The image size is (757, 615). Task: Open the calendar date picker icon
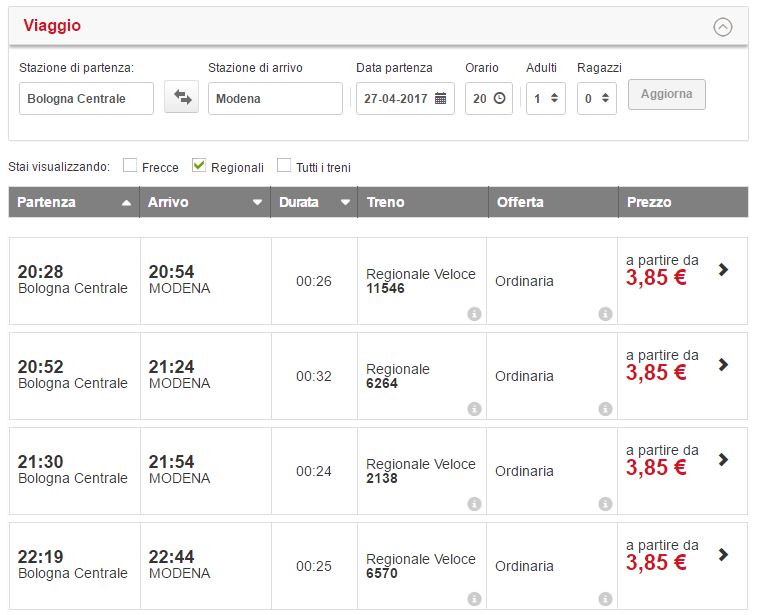tap(440, 99)
